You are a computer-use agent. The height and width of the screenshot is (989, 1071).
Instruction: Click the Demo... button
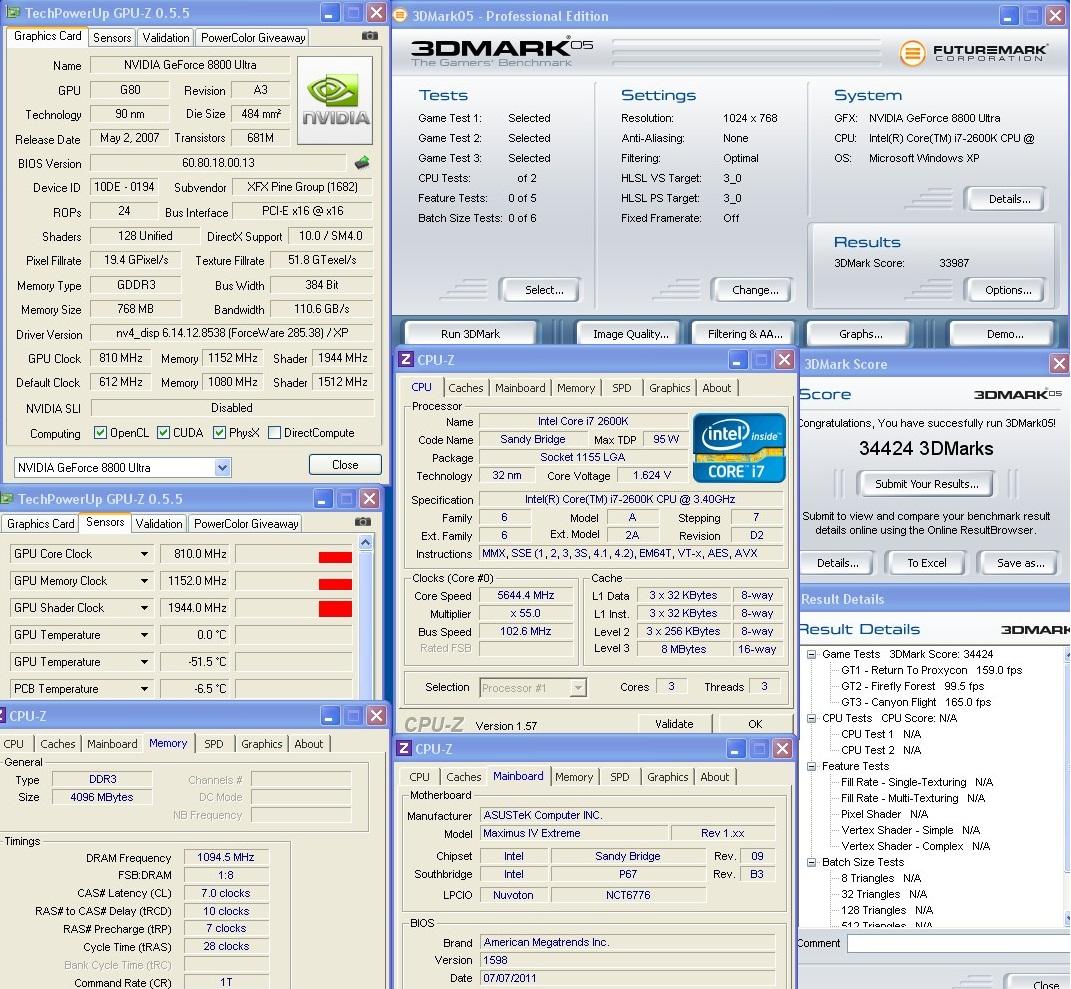click(1005, 334)
